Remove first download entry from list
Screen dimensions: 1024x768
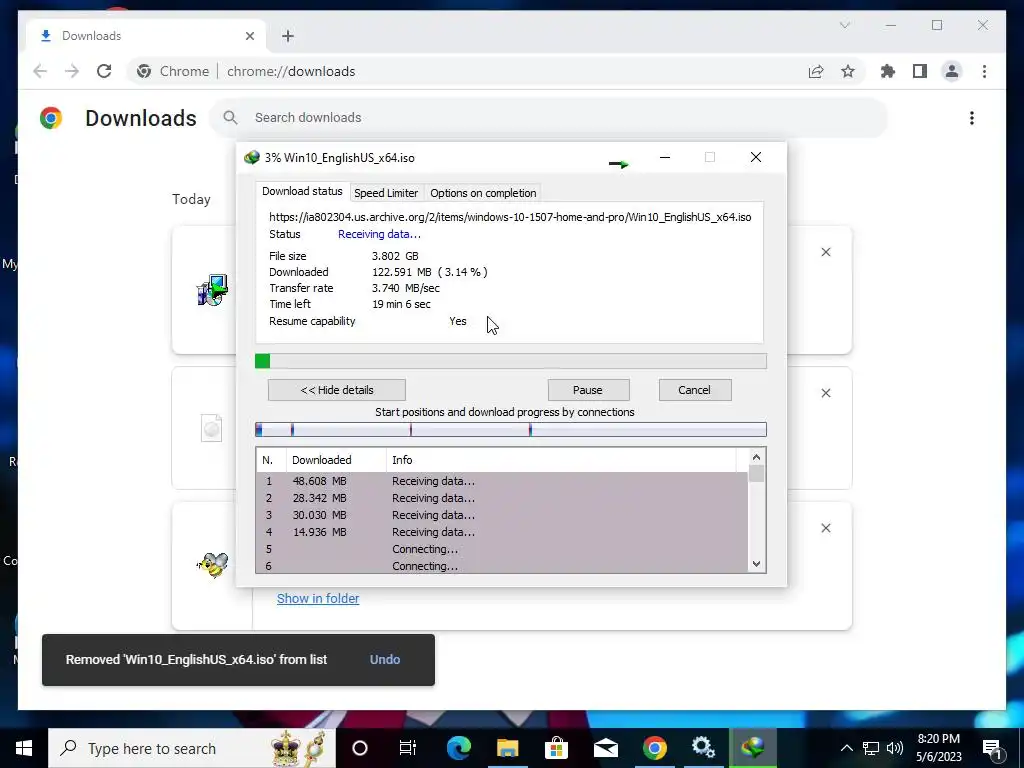[x=825, y=252]
